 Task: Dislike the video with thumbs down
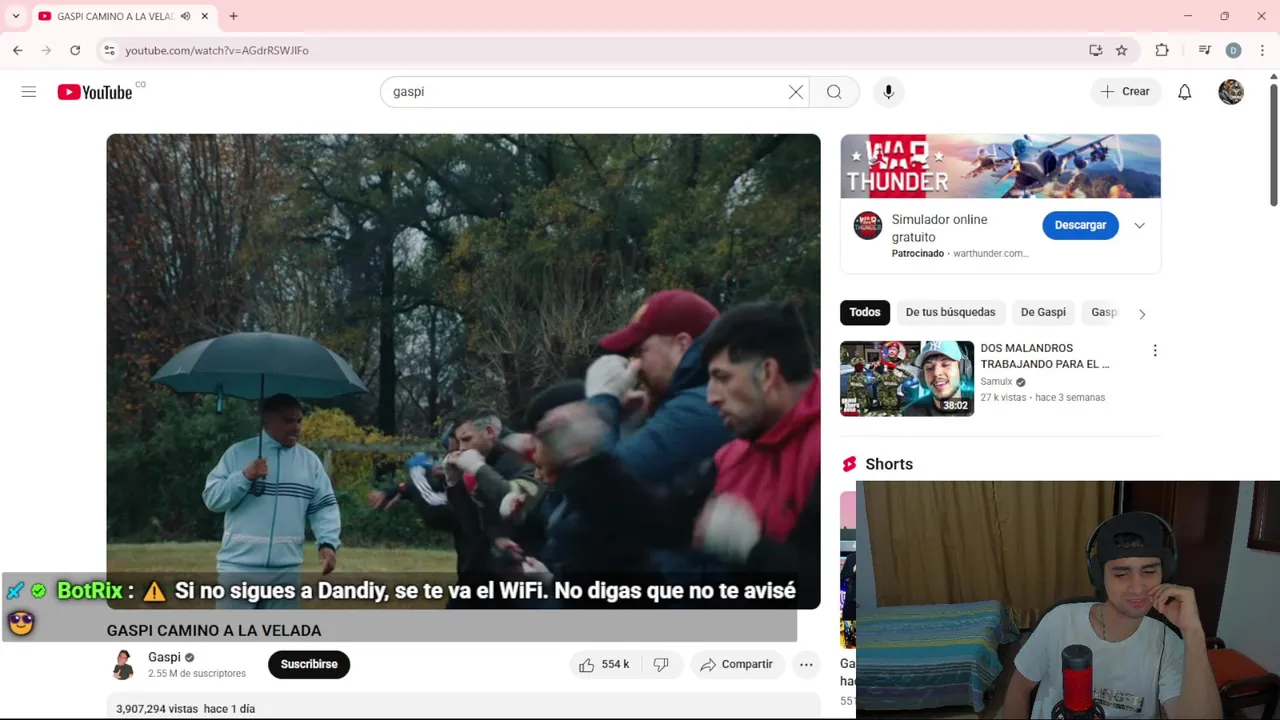coord(661,664)
